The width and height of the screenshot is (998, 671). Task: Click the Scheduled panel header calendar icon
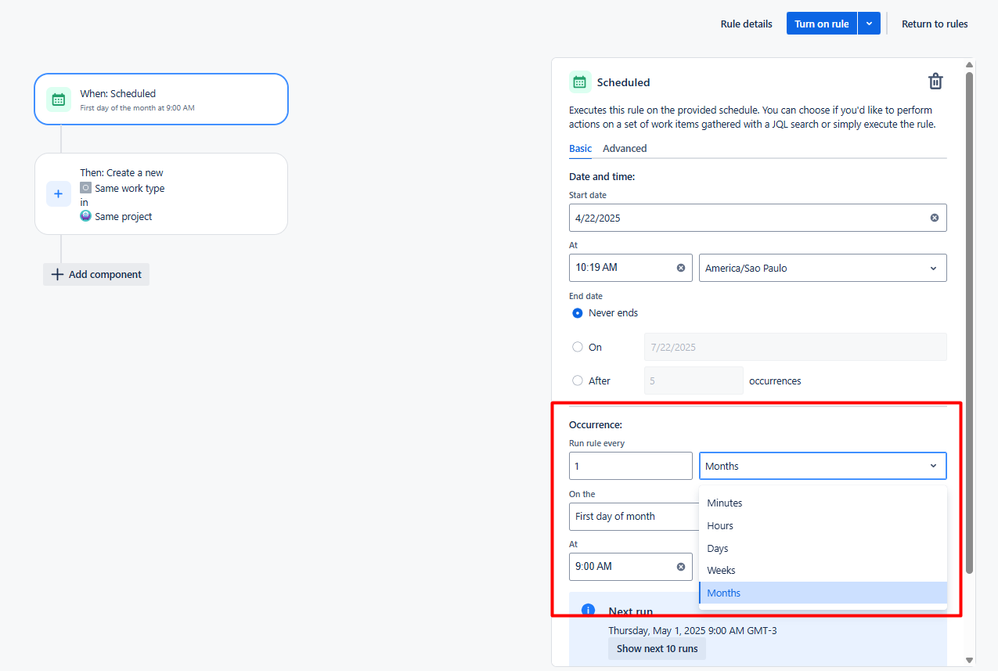[579, 82]
